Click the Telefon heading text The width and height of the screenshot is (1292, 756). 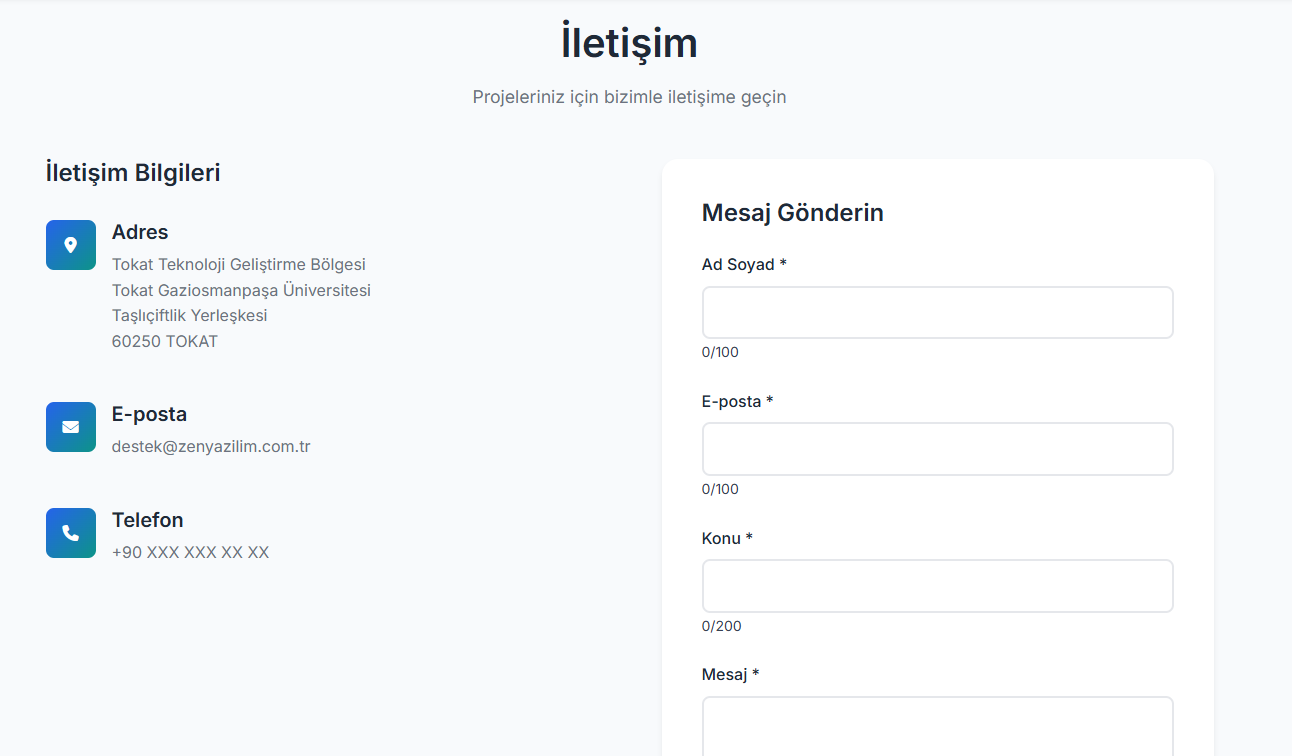click(x=148, y=521)
